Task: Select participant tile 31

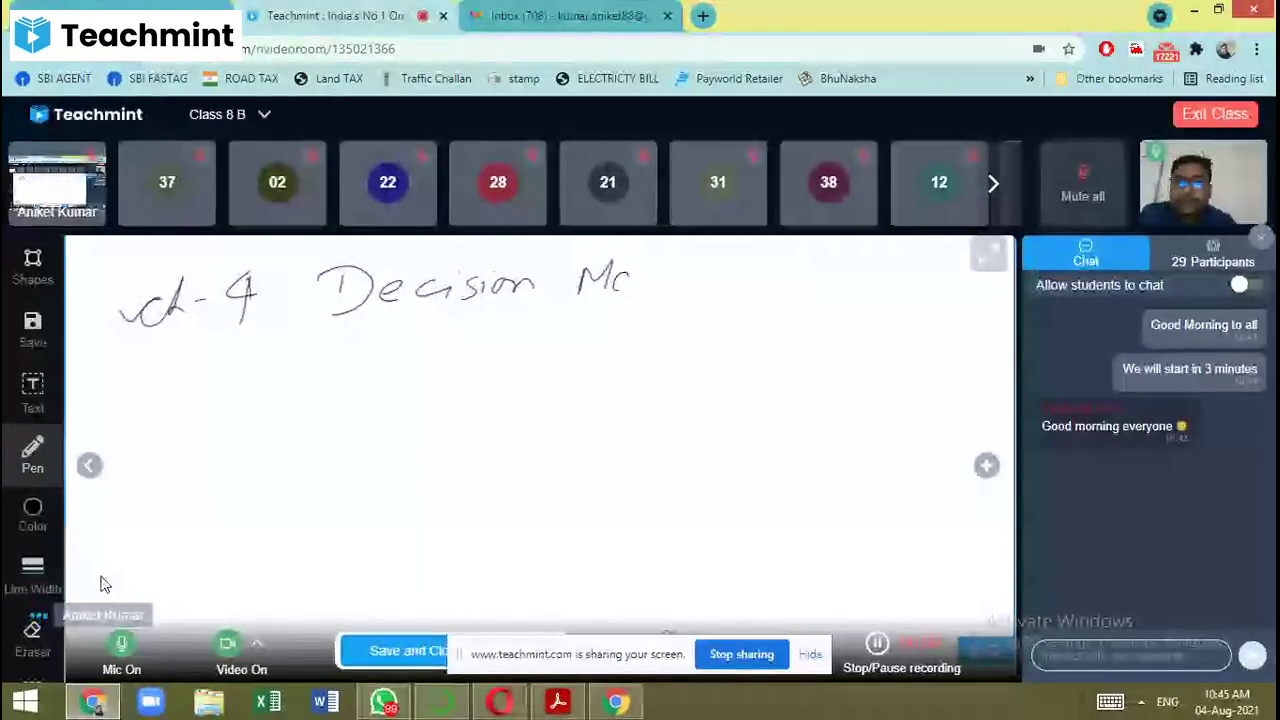Action: click(x=718, y=183)
